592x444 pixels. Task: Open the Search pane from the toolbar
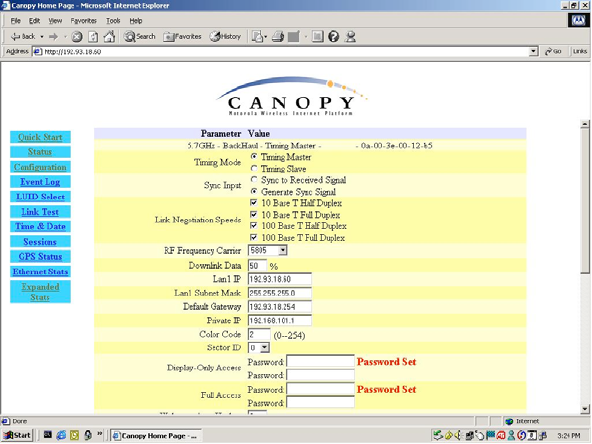(x=140, y=37)
